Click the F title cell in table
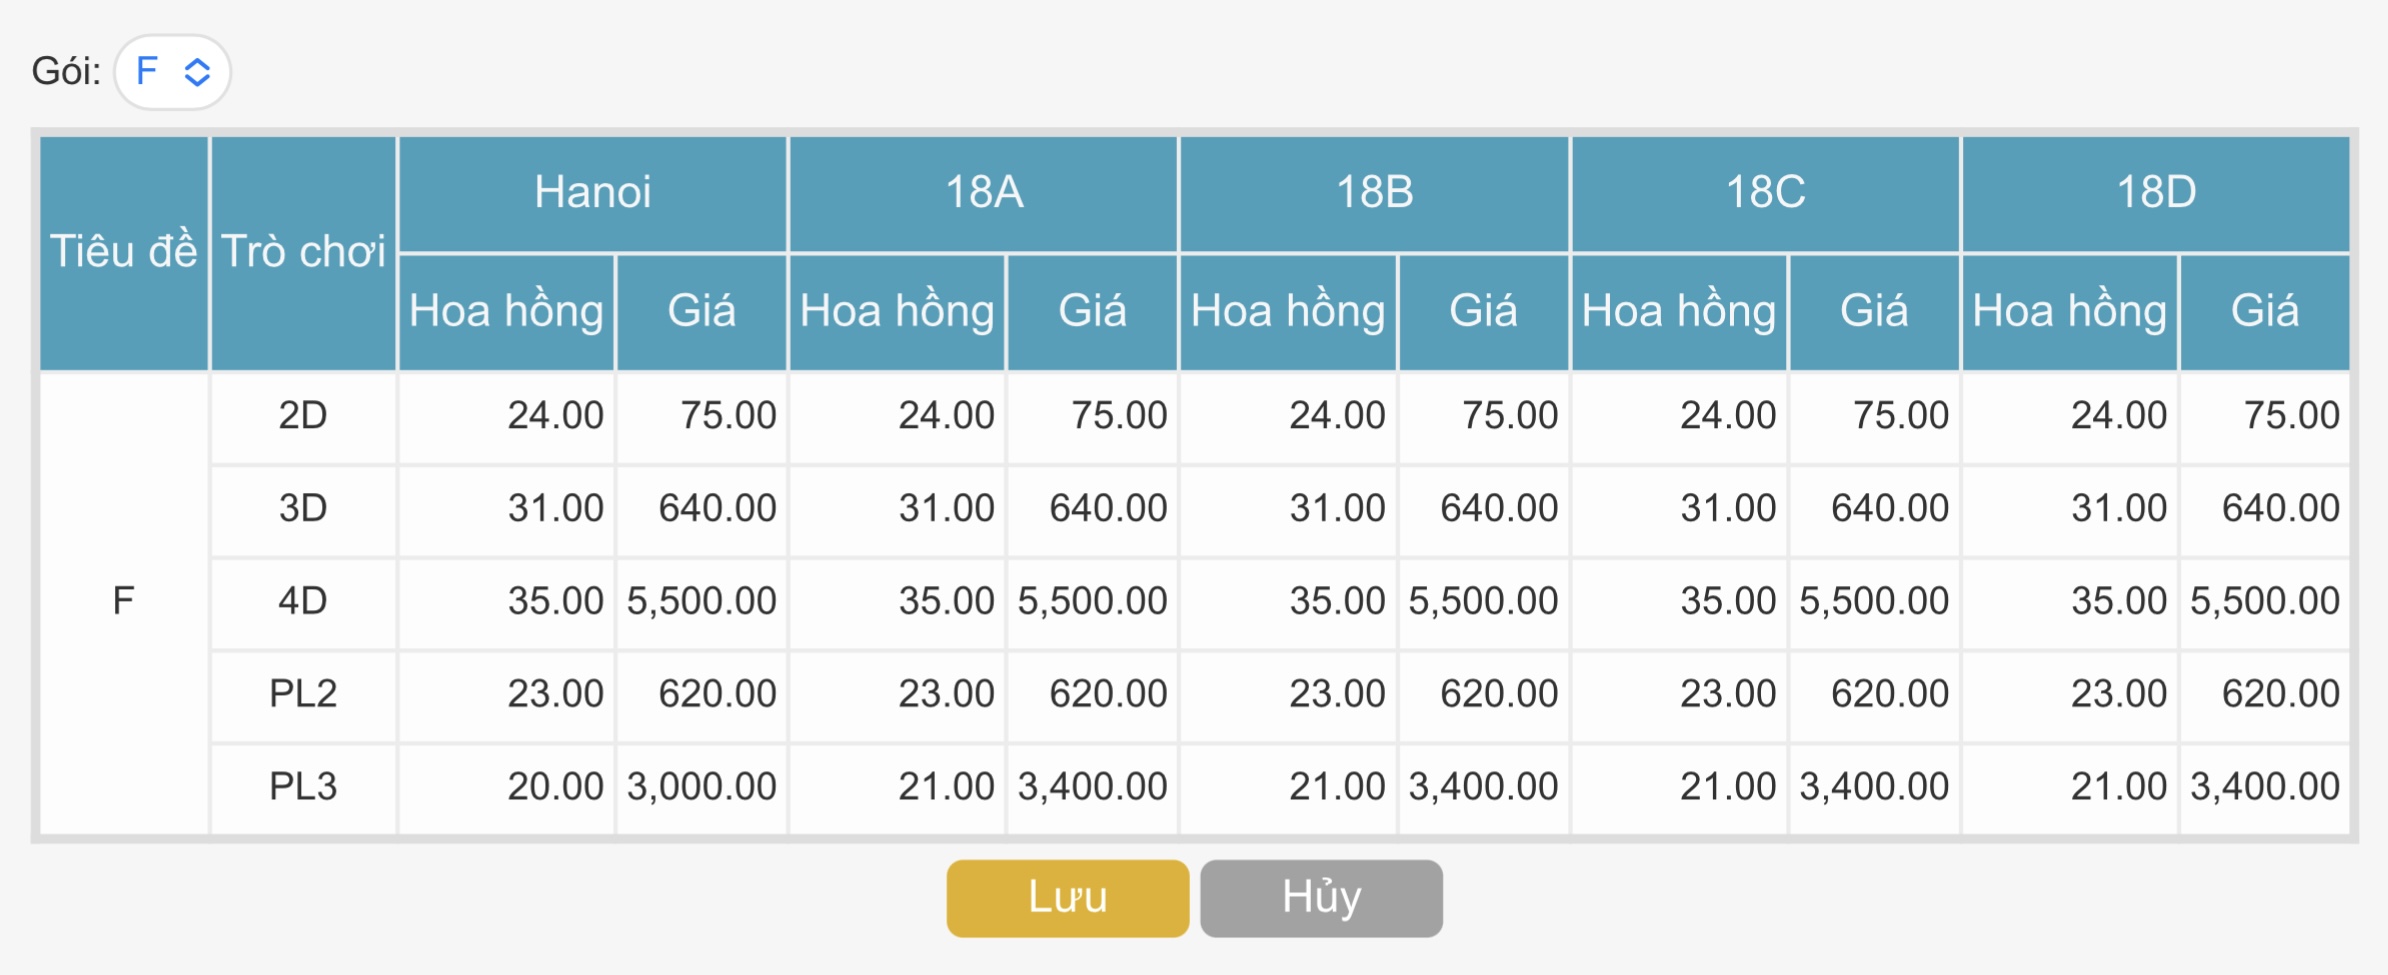This screenshot has height=975, width=2388. (x=124, y=601)
